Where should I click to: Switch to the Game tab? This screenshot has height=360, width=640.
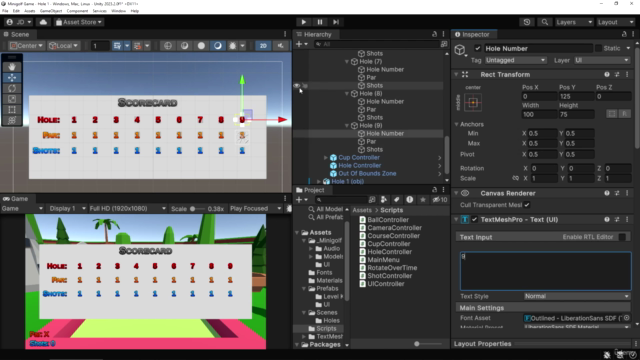pyautogui.click(x=16, y=199)
